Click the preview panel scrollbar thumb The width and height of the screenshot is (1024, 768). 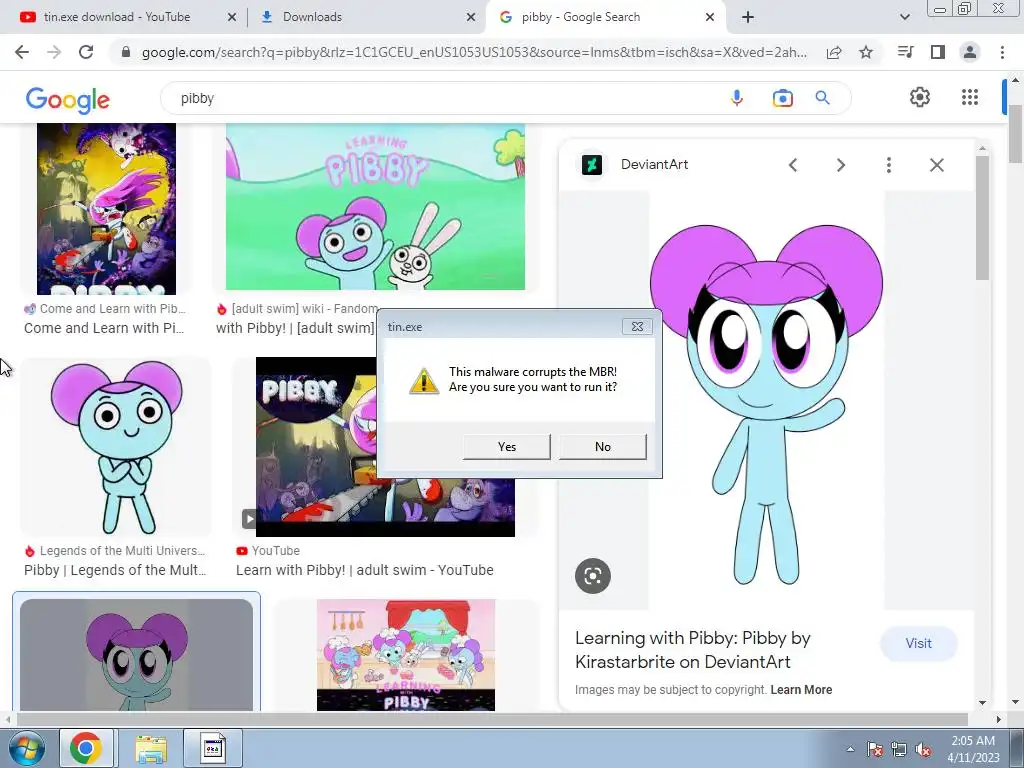(982, 218)
